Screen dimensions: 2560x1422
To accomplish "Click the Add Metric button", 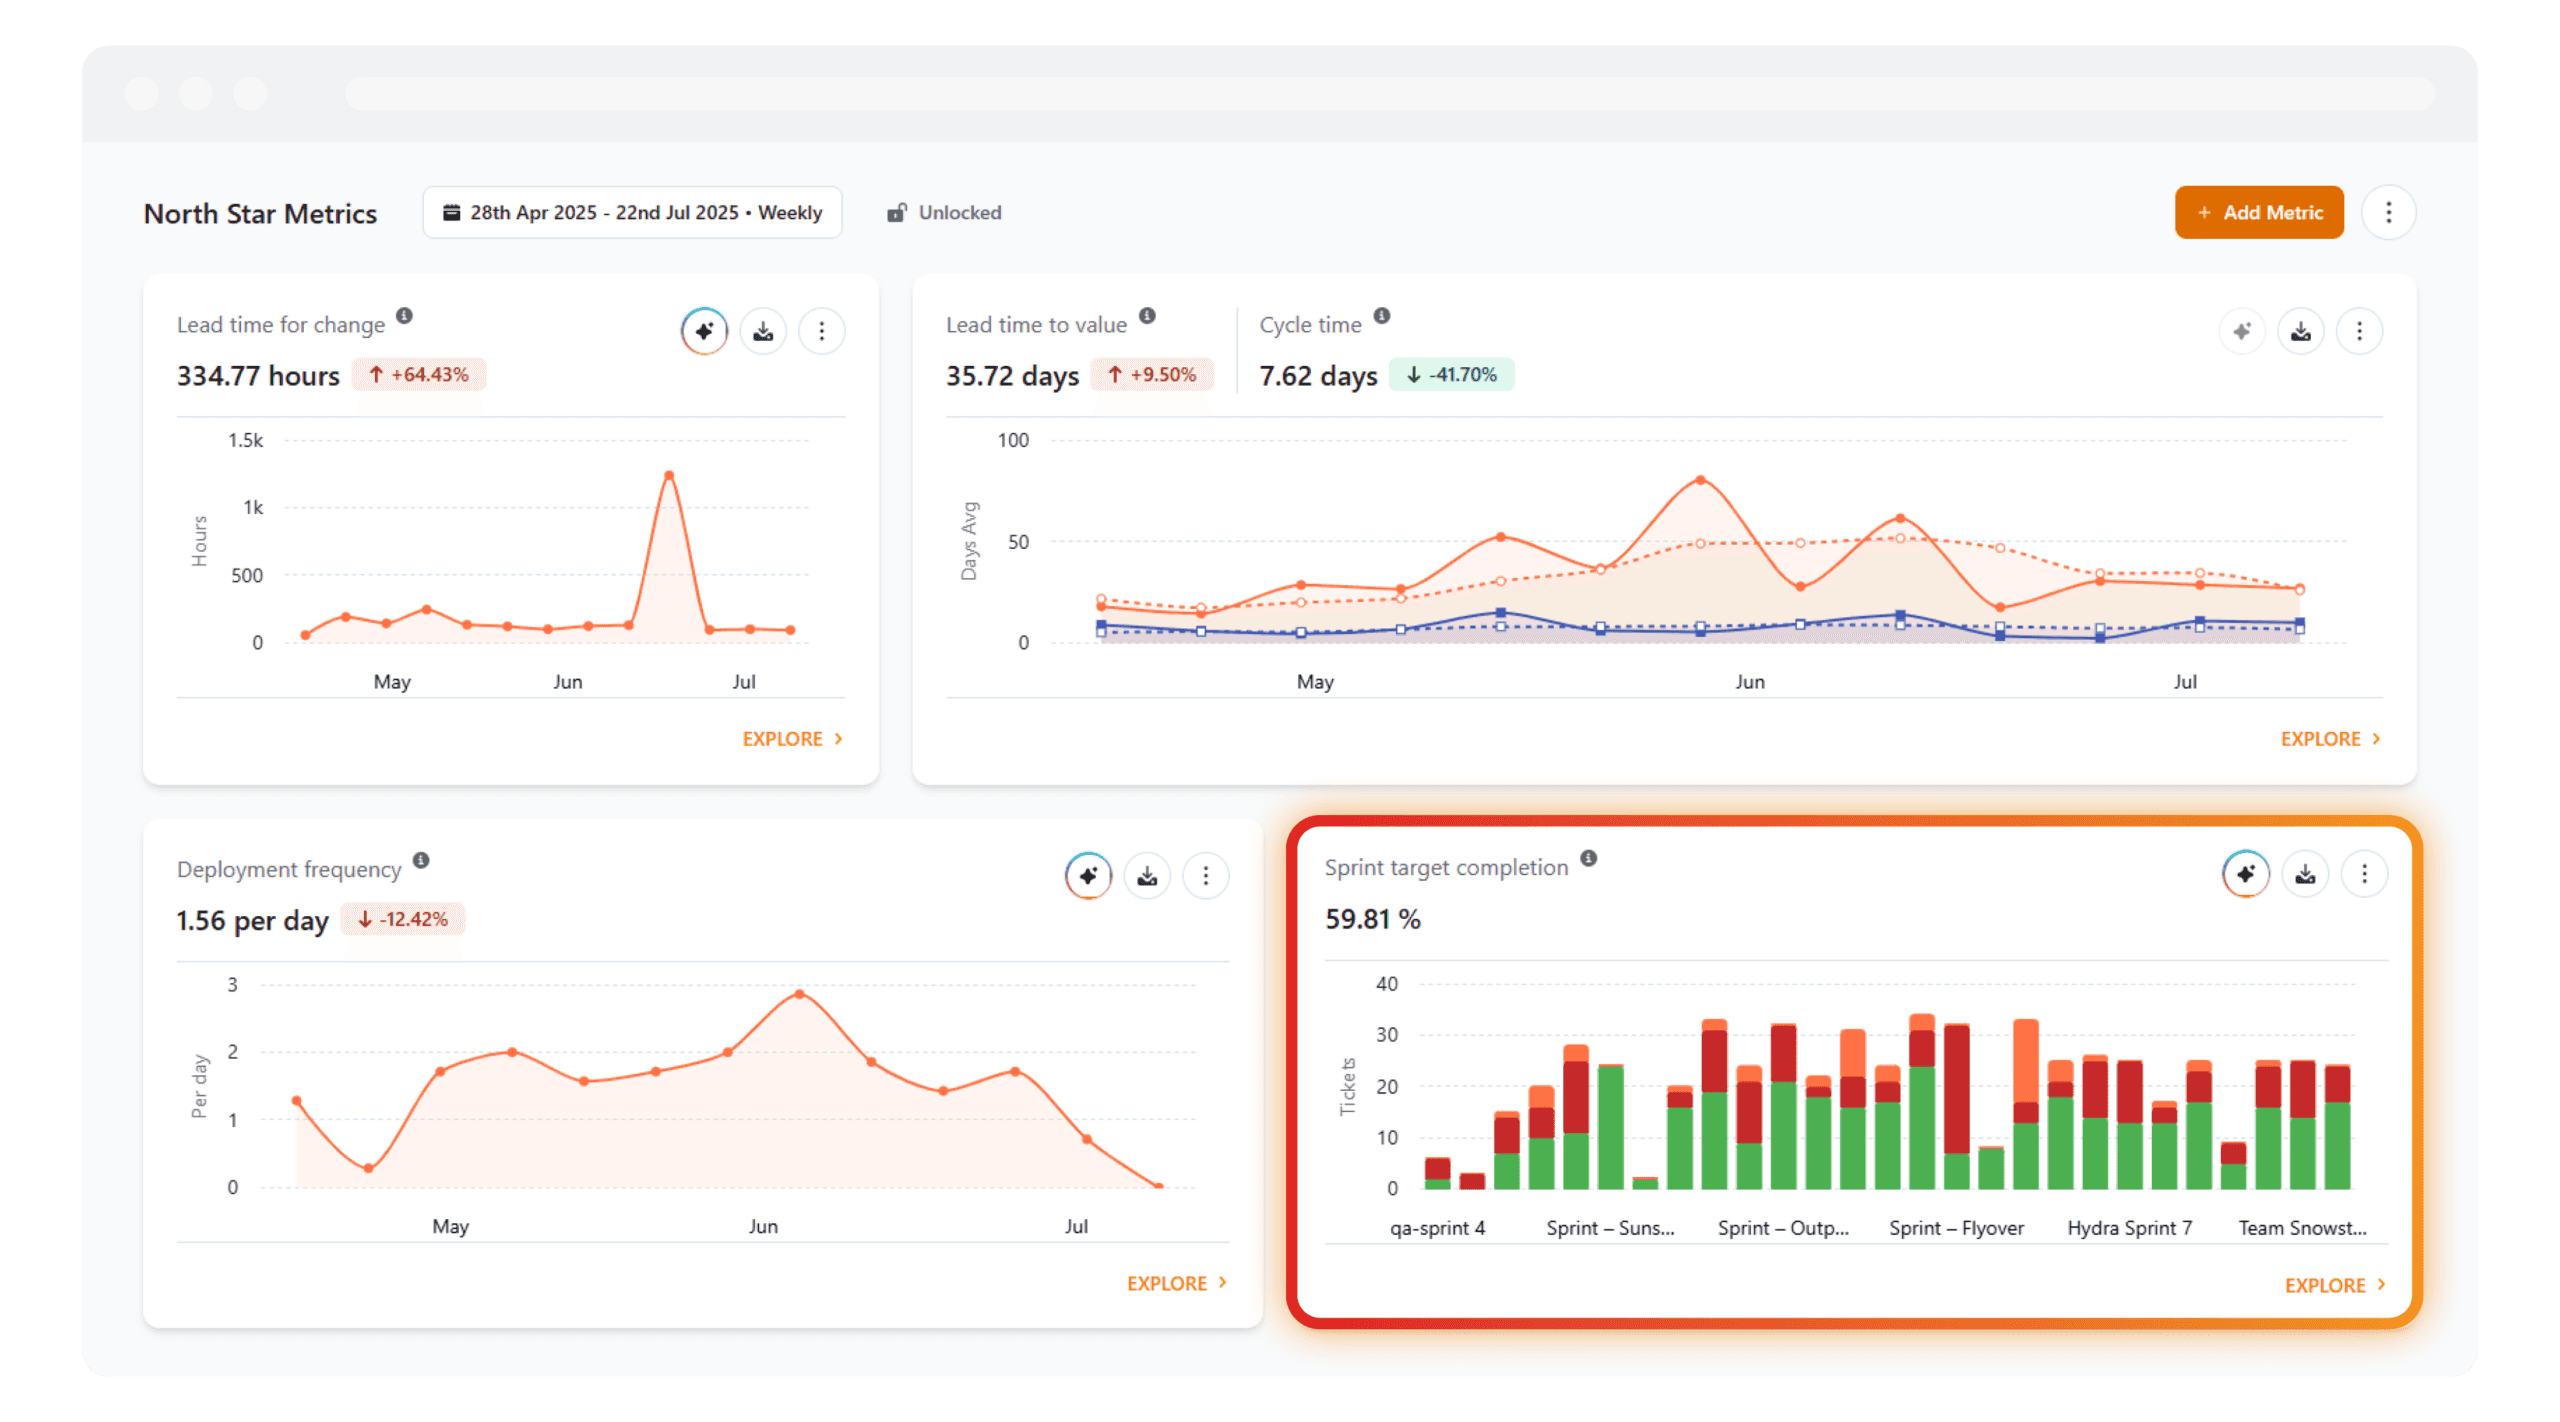I will tap(2258, 213).
